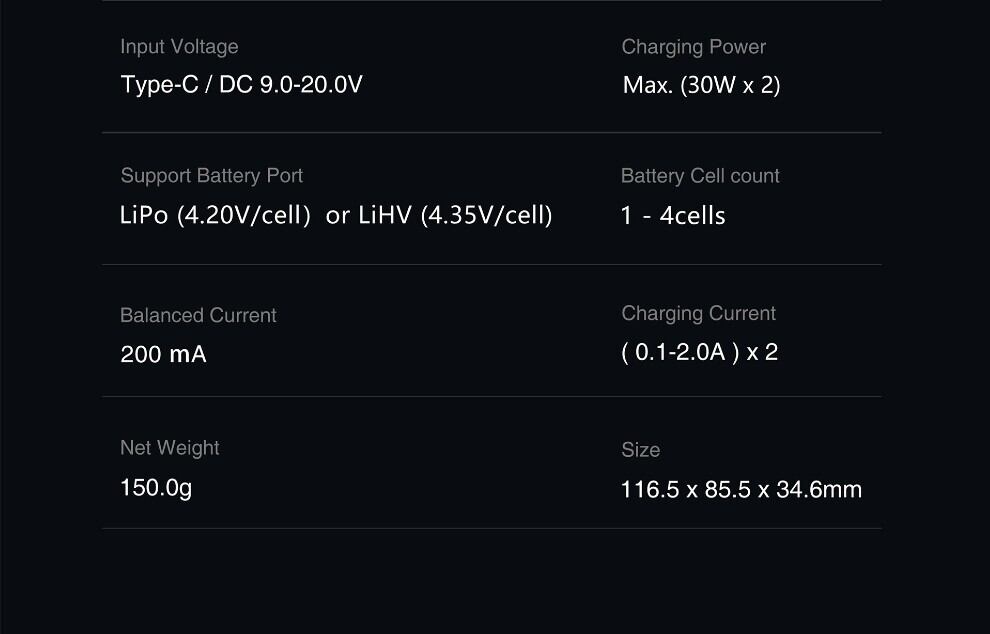Select the 150.0g weight value
The height and width of the screenshot is (634, 990).
pyautogui.click(x=156, y=488)
